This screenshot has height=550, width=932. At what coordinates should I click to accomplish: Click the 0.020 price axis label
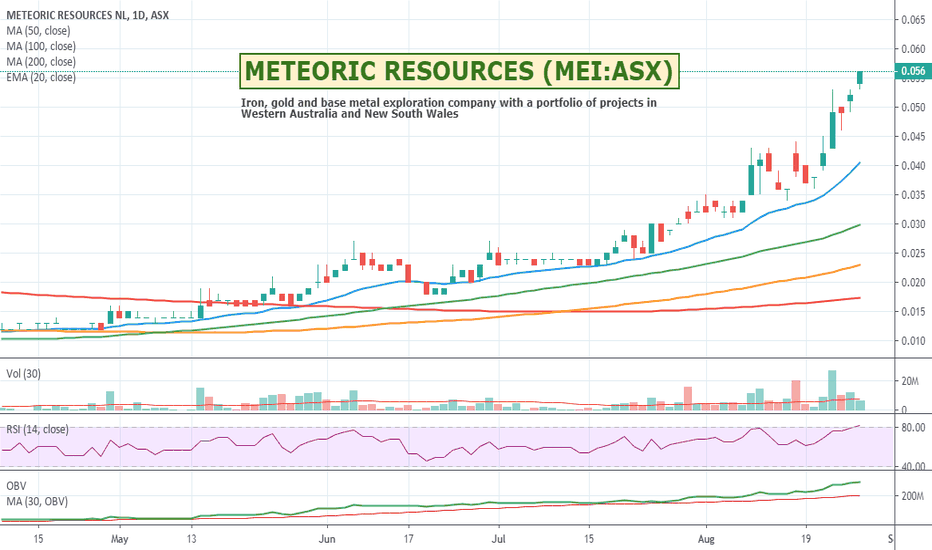913,282
